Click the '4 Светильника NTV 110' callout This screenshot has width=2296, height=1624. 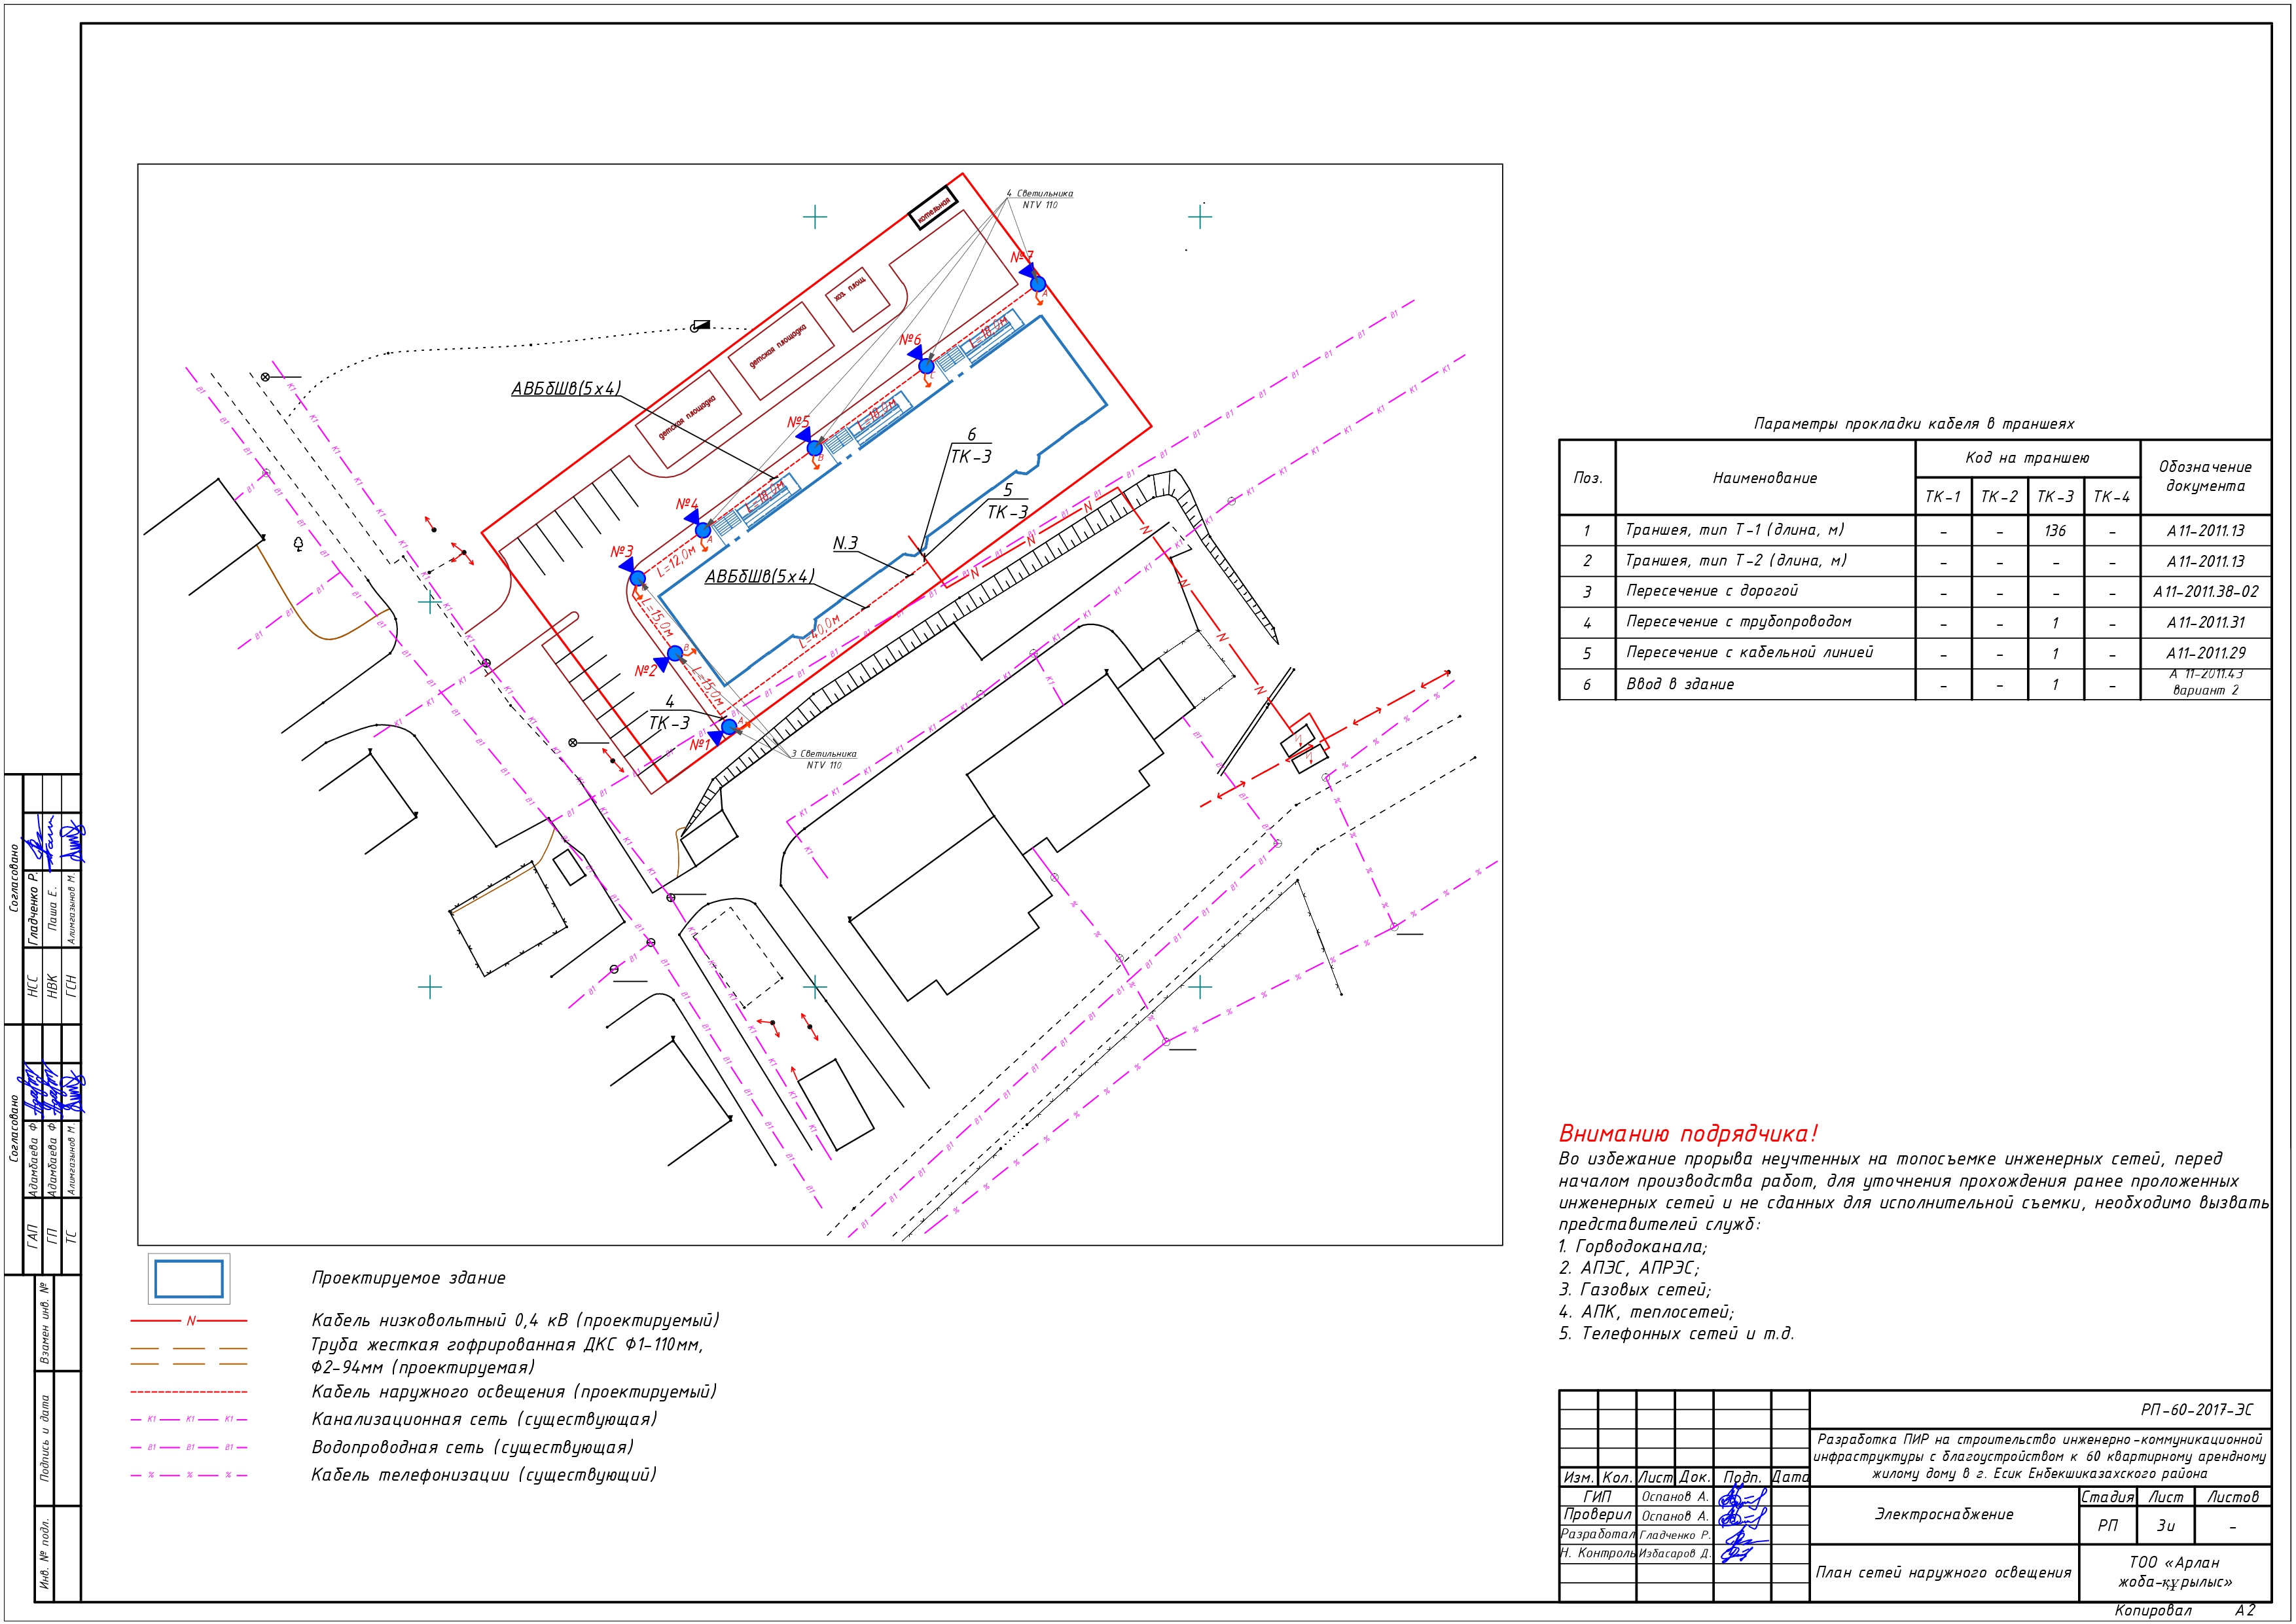(x=1040, y=199)
